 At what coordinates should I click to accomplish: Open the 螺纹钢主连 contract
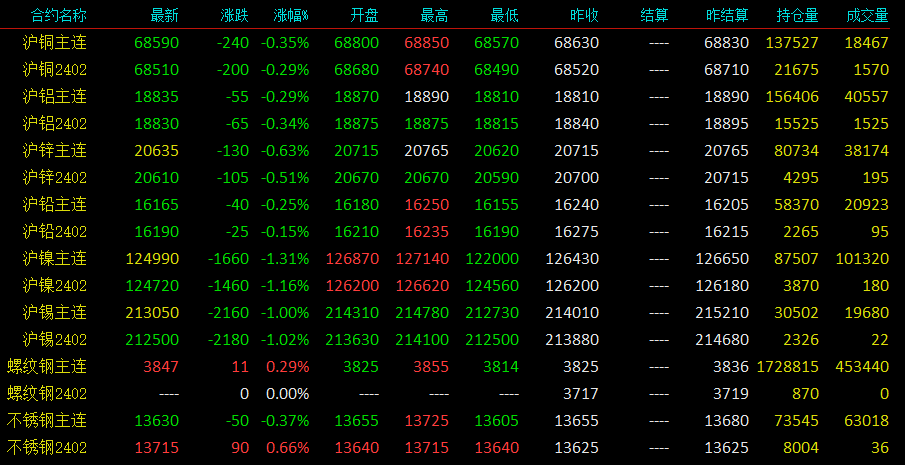coord(47,366)
